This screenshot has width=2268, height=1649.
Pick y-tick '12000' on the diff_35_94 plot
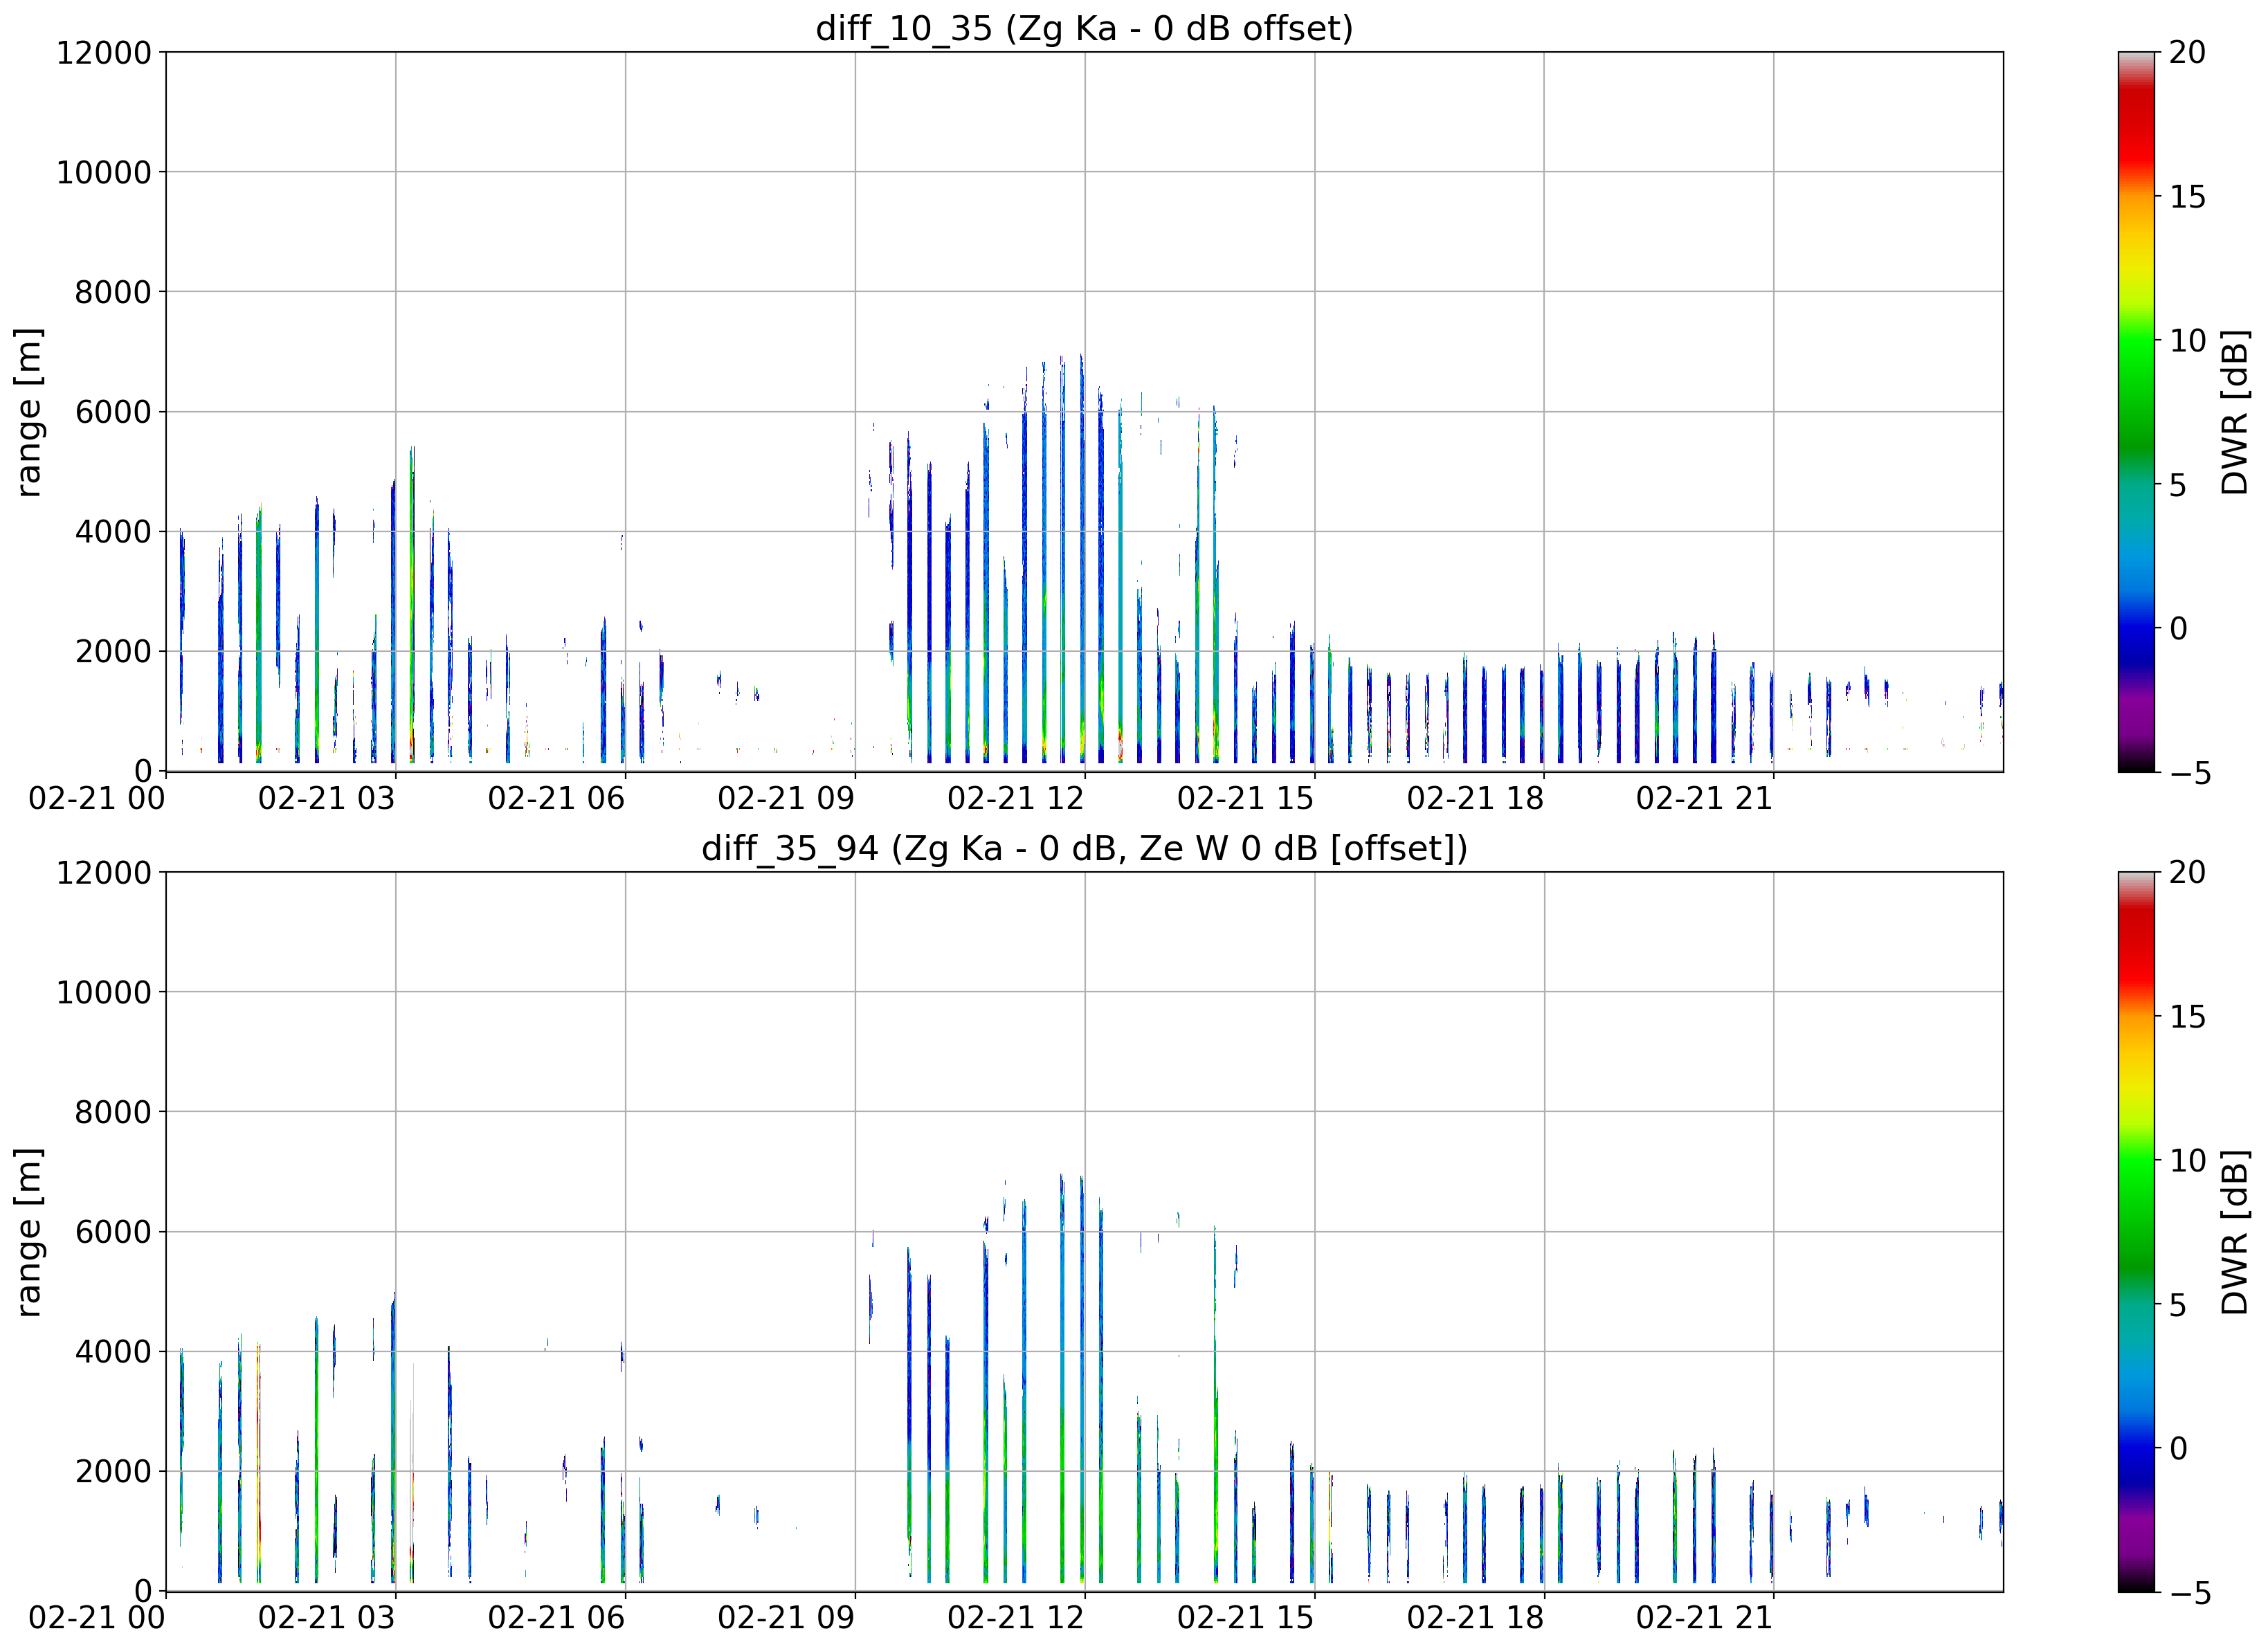103,873
